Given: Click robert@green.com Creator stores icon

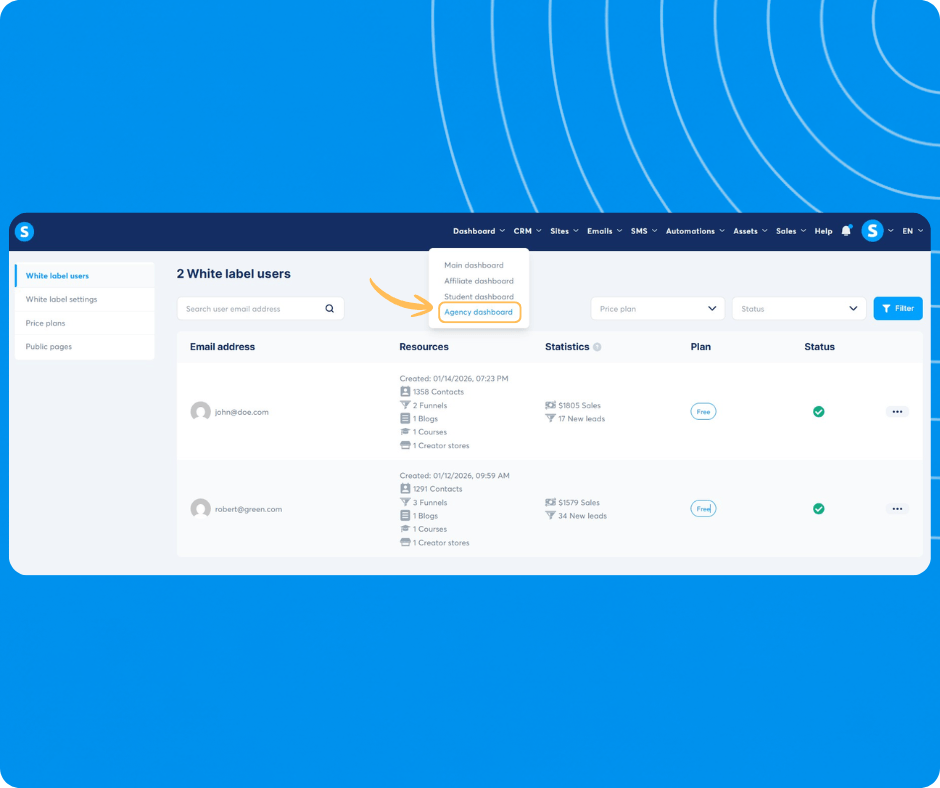Looking at the screenshot, I should tap(405, 543).
